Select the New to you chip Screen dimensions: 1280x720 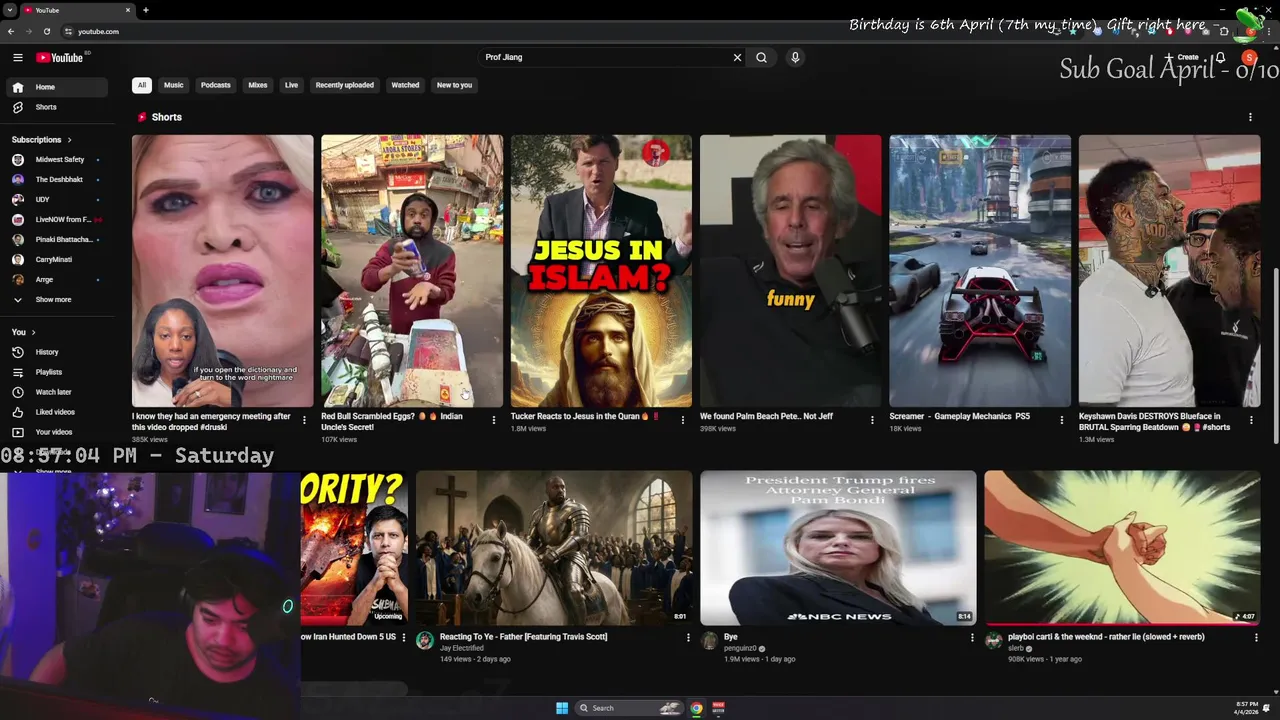454,85
